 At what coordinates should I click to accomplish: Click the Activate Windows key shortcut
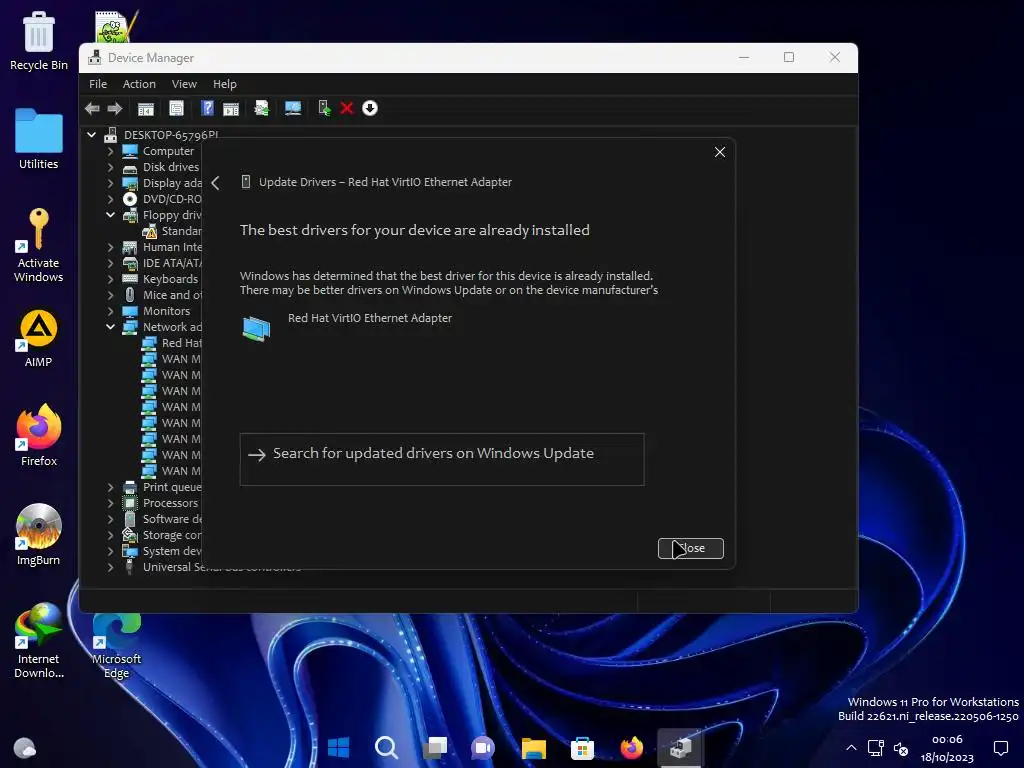coord(39,245)
